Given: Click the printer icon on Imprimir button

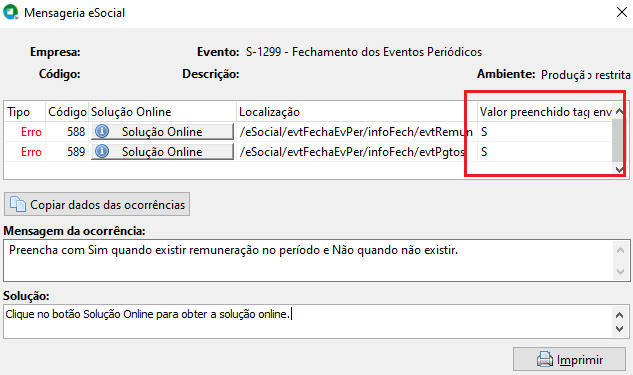Looking at the screenshot, I should coord(545,359).
